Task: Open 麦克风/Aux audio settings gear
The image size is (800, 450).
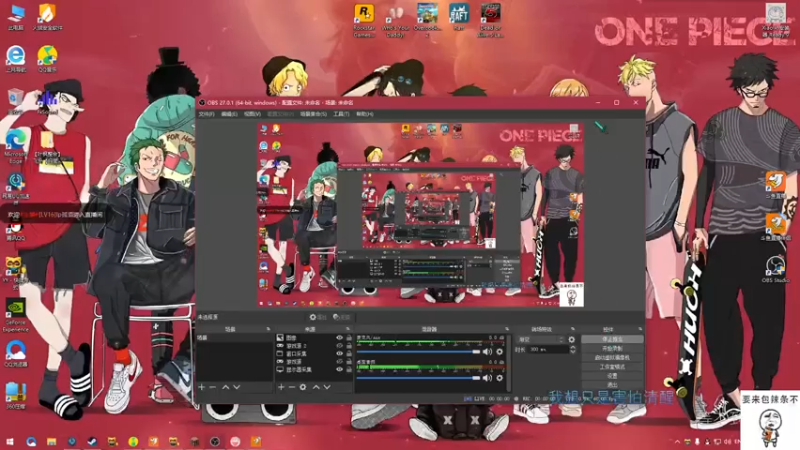Action: click(x=499, y=352)
